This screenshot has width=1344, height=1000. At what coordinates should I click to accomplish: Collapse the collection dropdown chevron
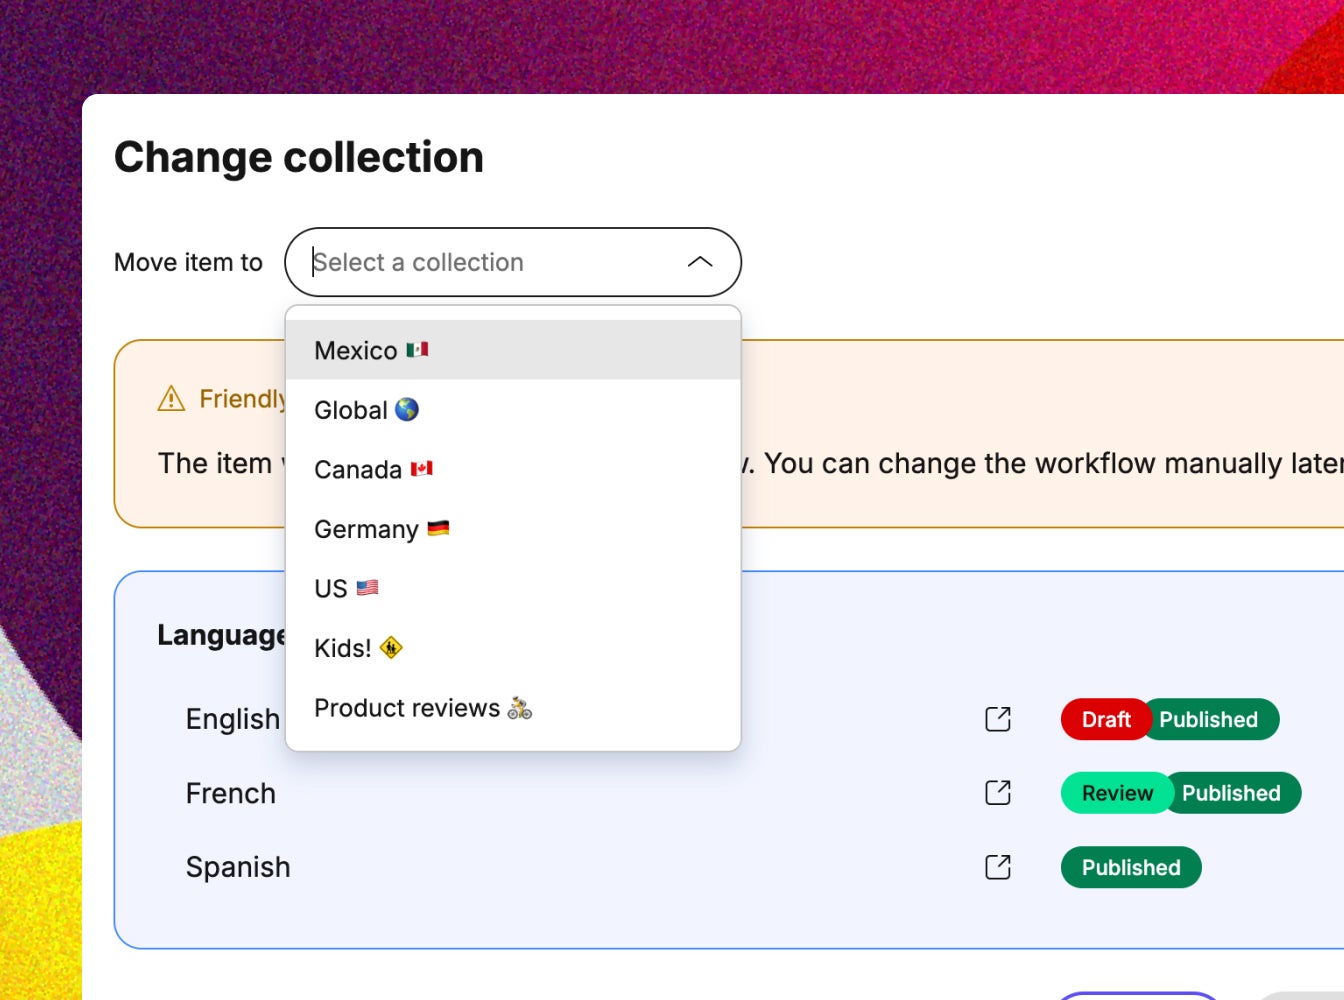click(700, 262)
